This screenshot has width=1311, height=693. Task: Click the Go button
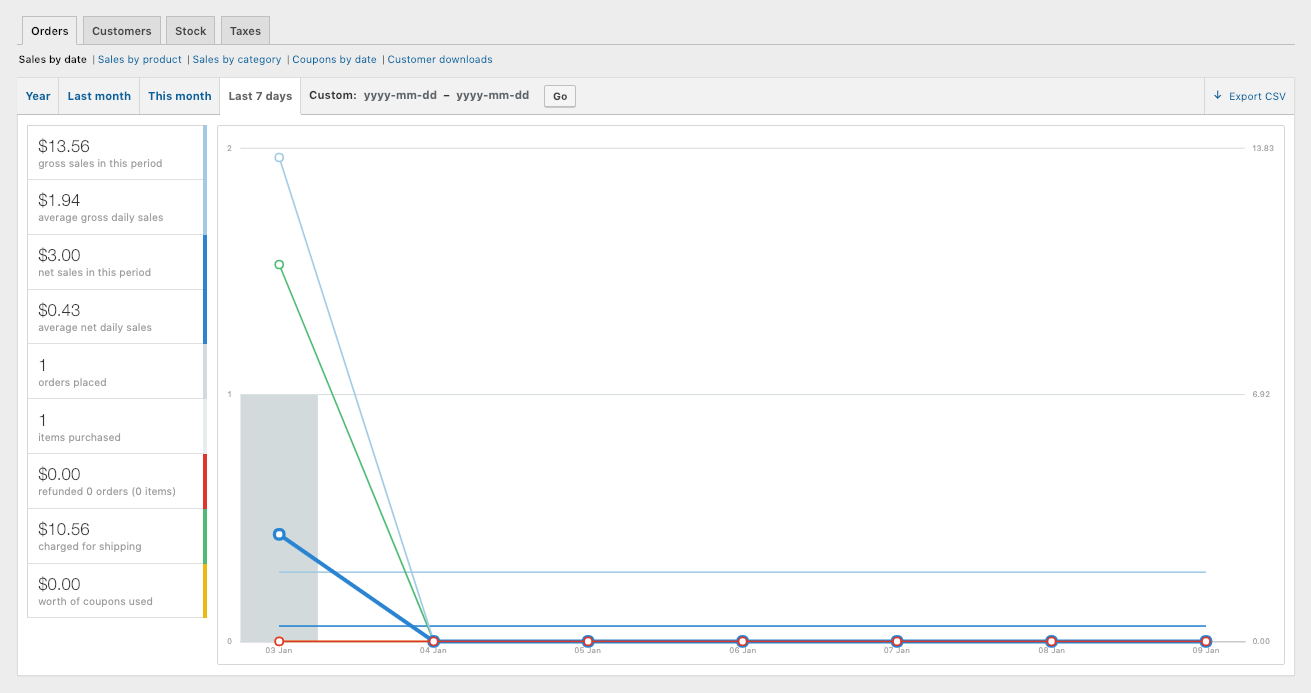[560, 96]
